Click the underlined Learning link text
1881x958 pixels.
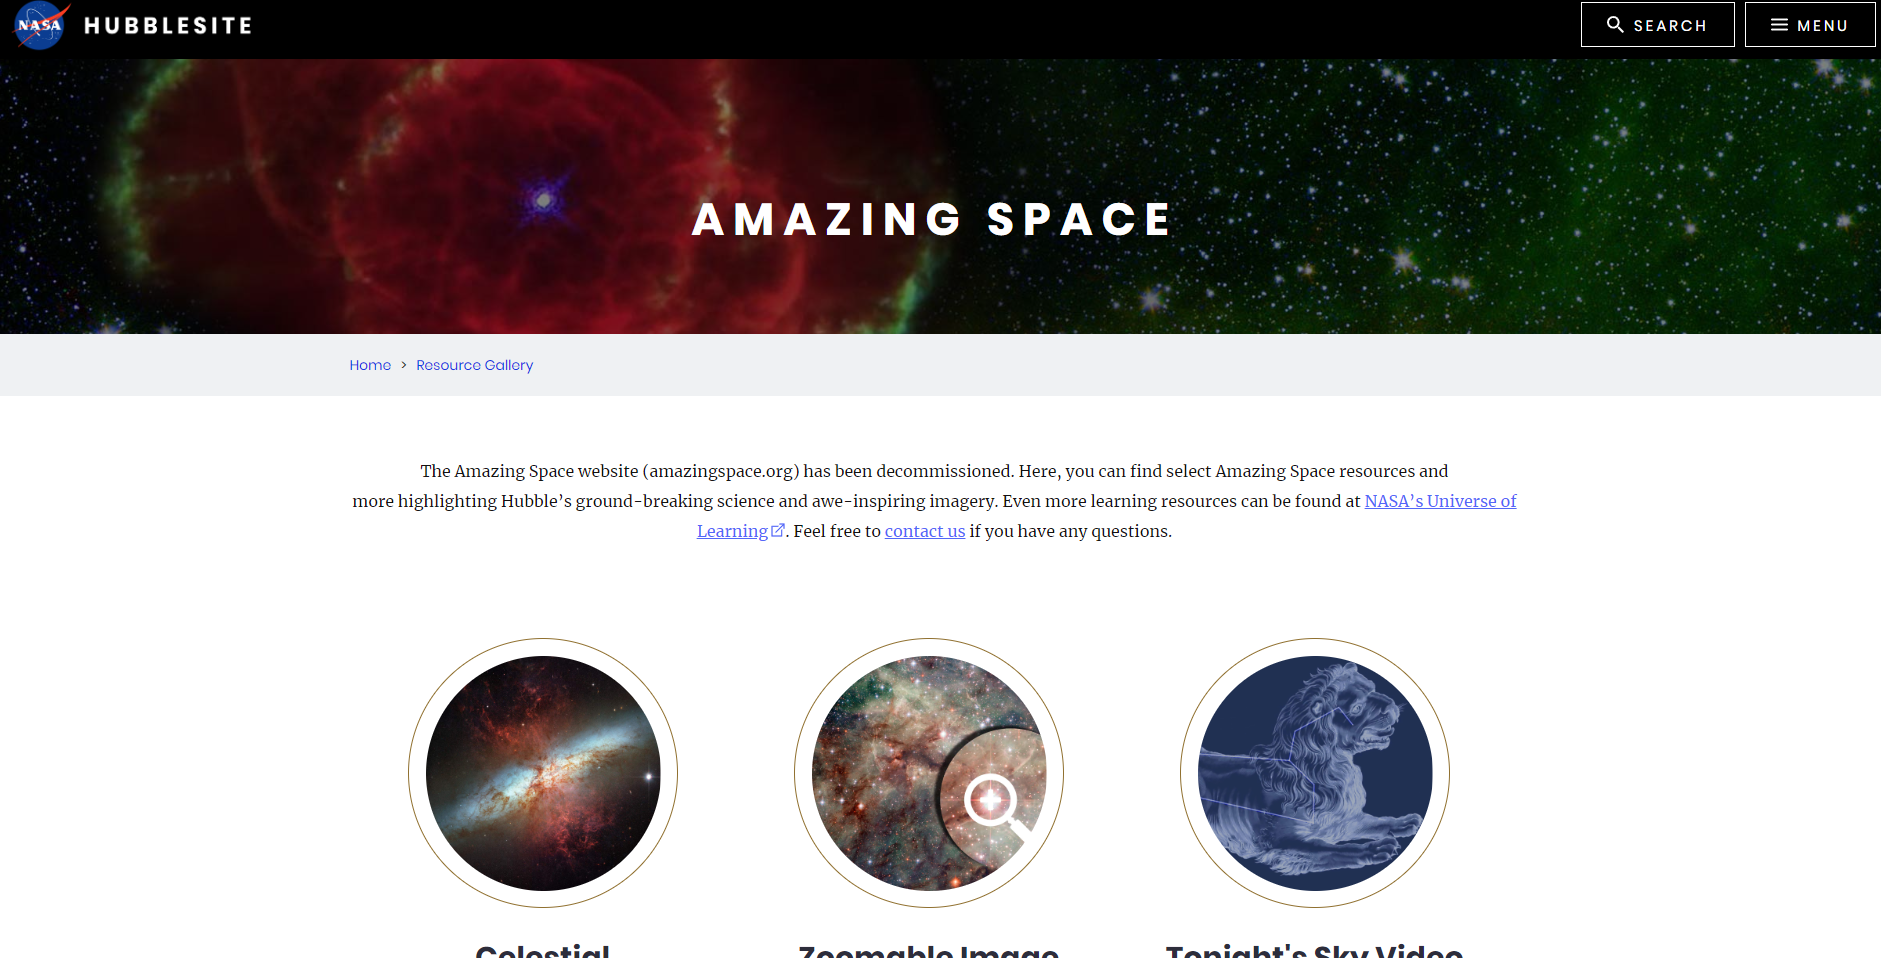732,531
